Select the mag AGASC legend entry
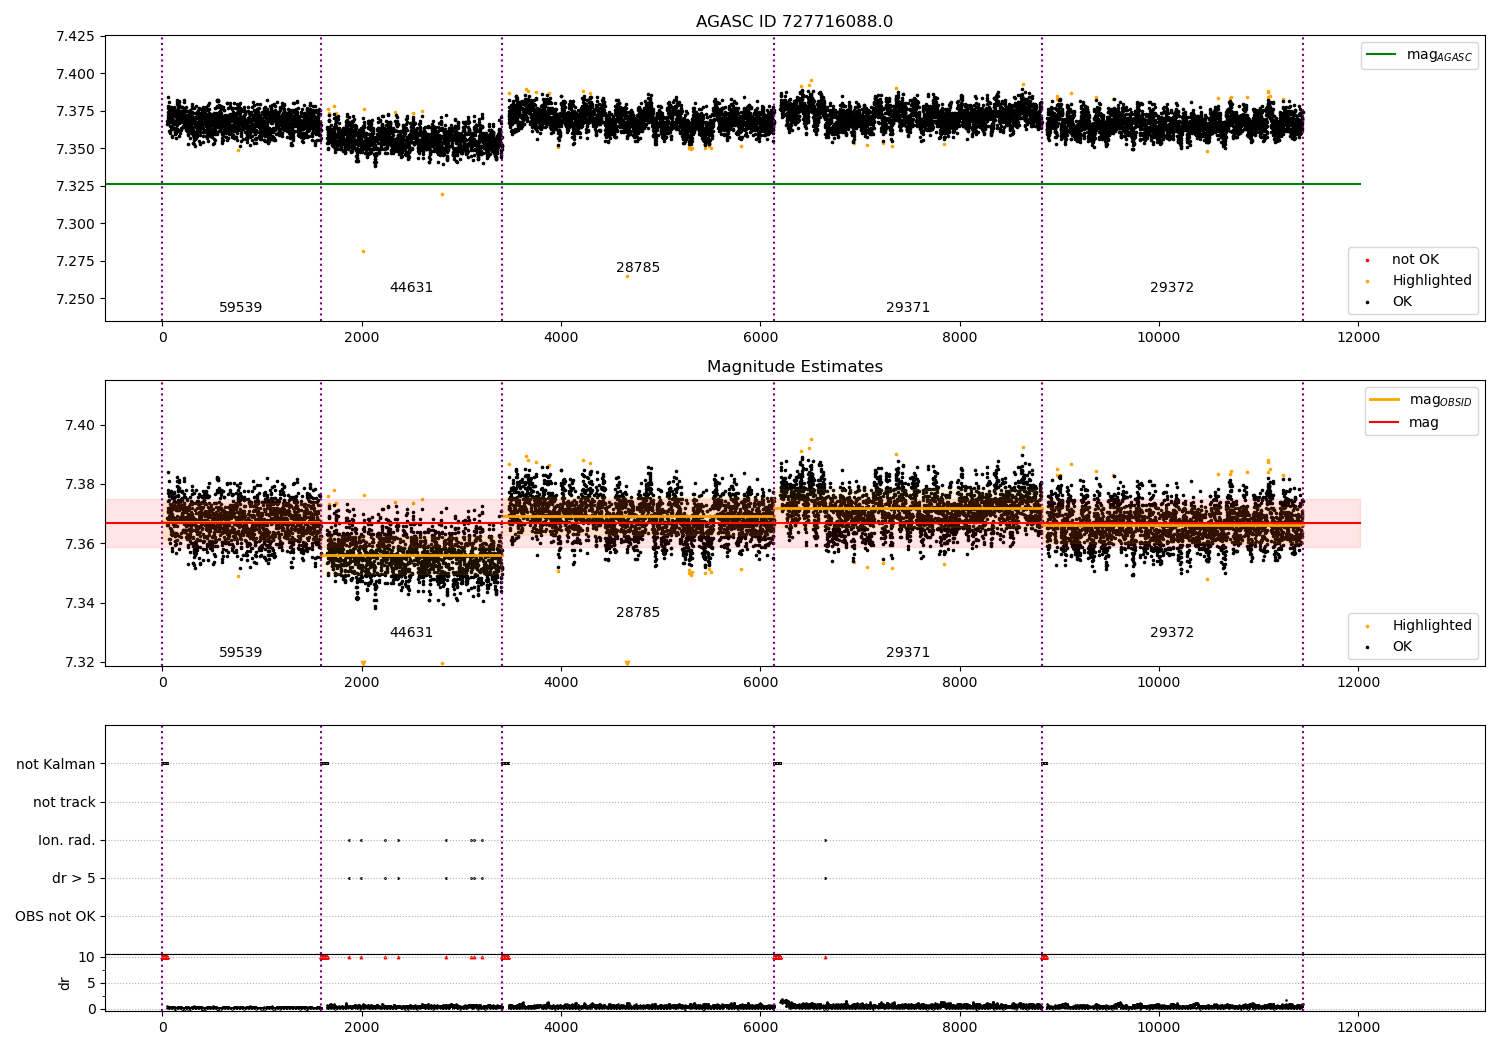Image resolution: width=1500 pixels, height=1050 pixels. (x=1419, y=56)
